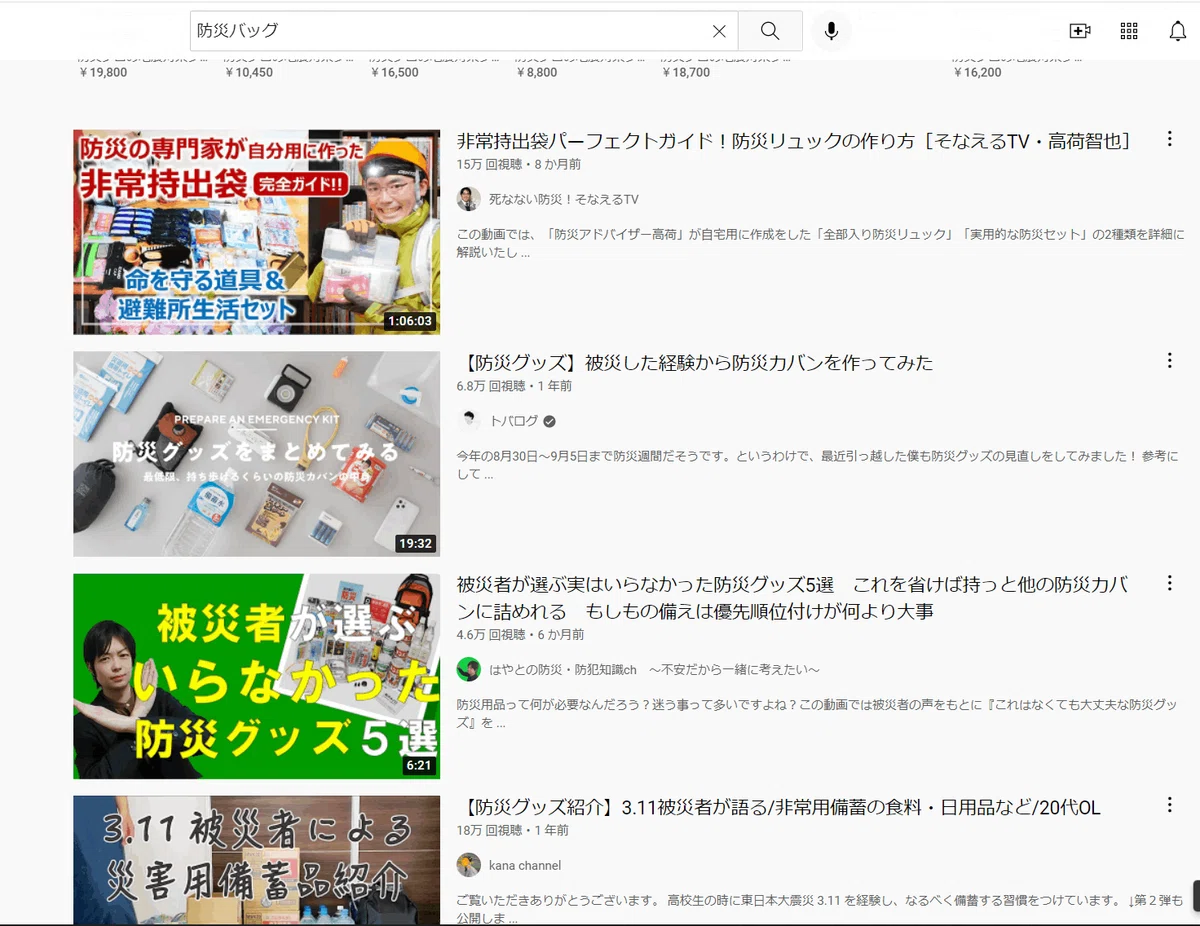Open more options for 非常持出袋パーフェクトガイド video
This screenshot has height=926, width=1200.
tap(1169, 139)
